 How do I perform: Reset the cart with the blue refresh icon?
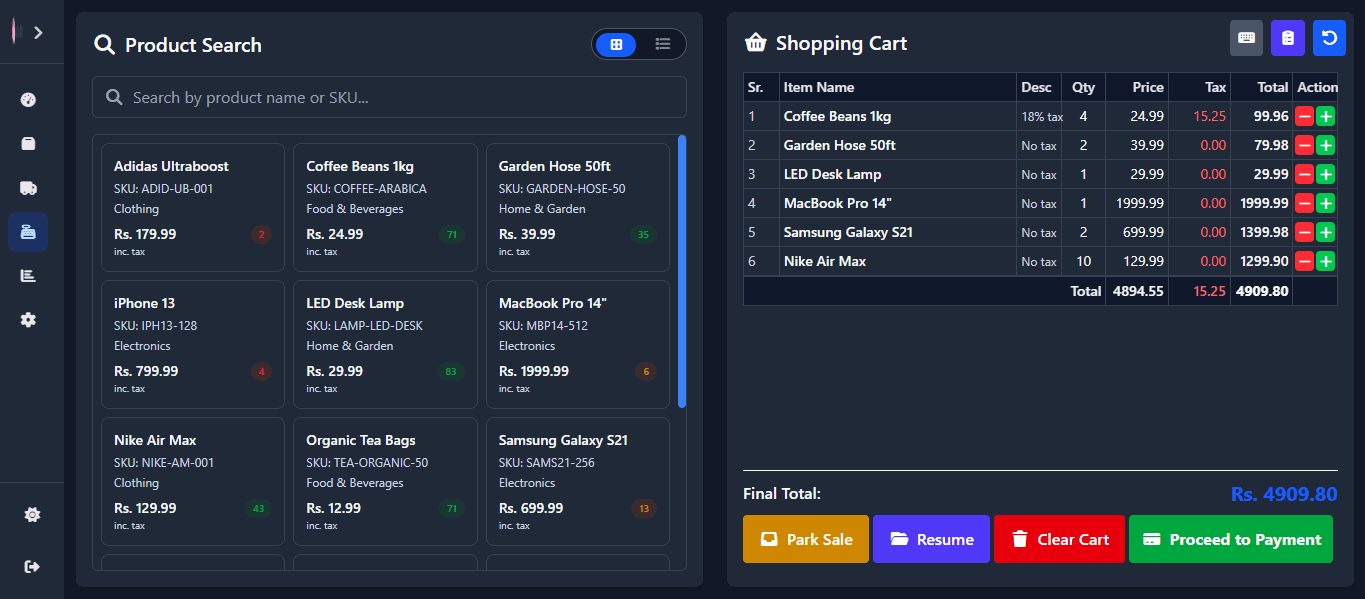pos(1328,37)
